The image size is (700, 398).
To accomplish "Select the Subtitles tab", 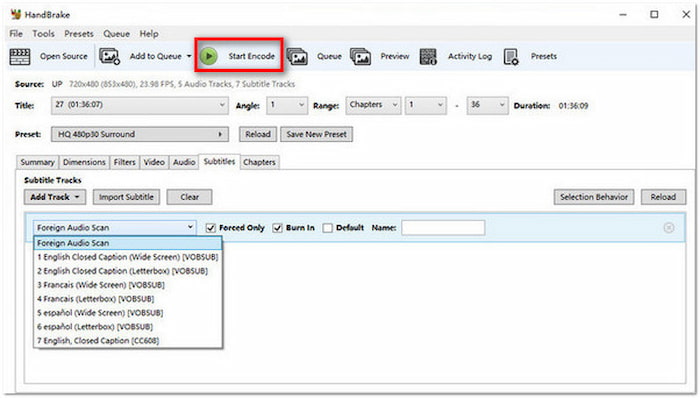I will point(220,162).
